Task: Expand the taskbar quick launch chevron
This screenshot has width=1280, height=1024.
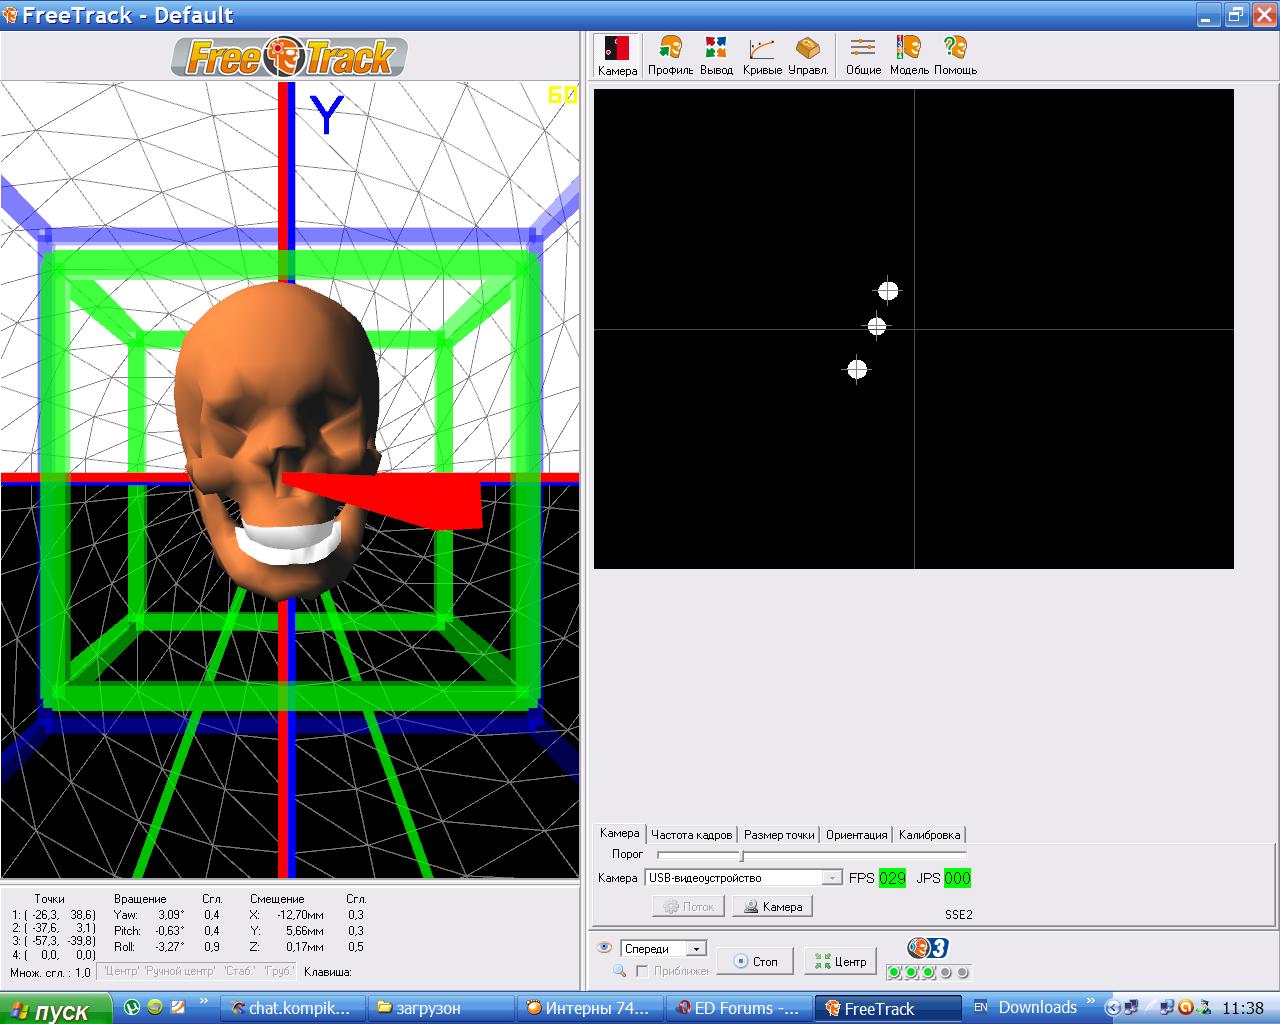Action: pos(204,1001)
